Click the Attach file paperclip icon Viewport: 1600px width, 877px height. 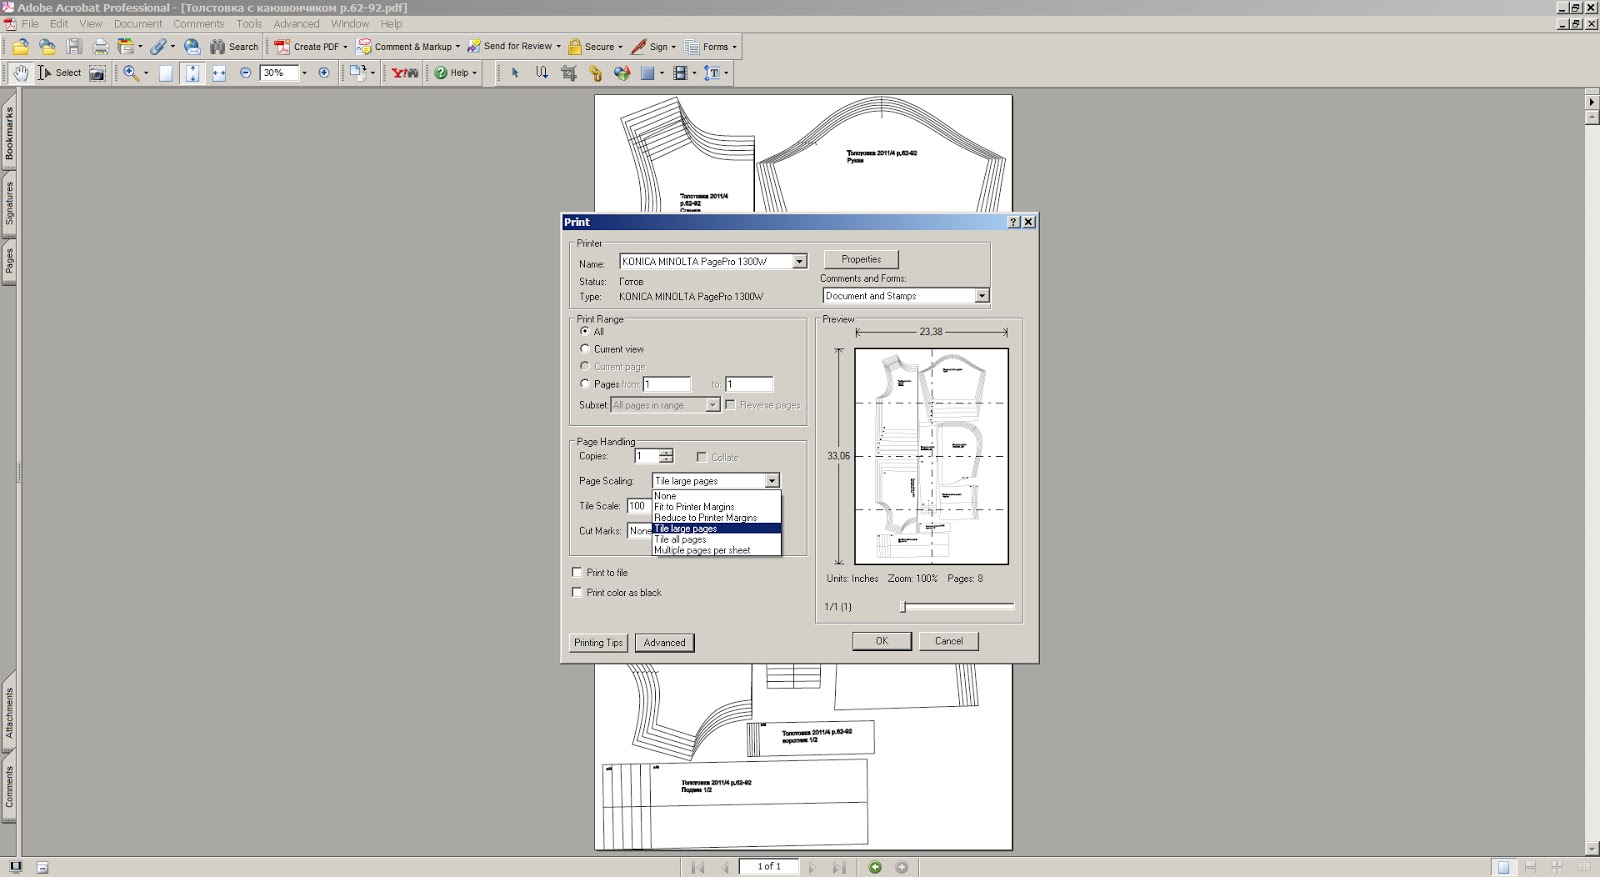pos(158,47)
